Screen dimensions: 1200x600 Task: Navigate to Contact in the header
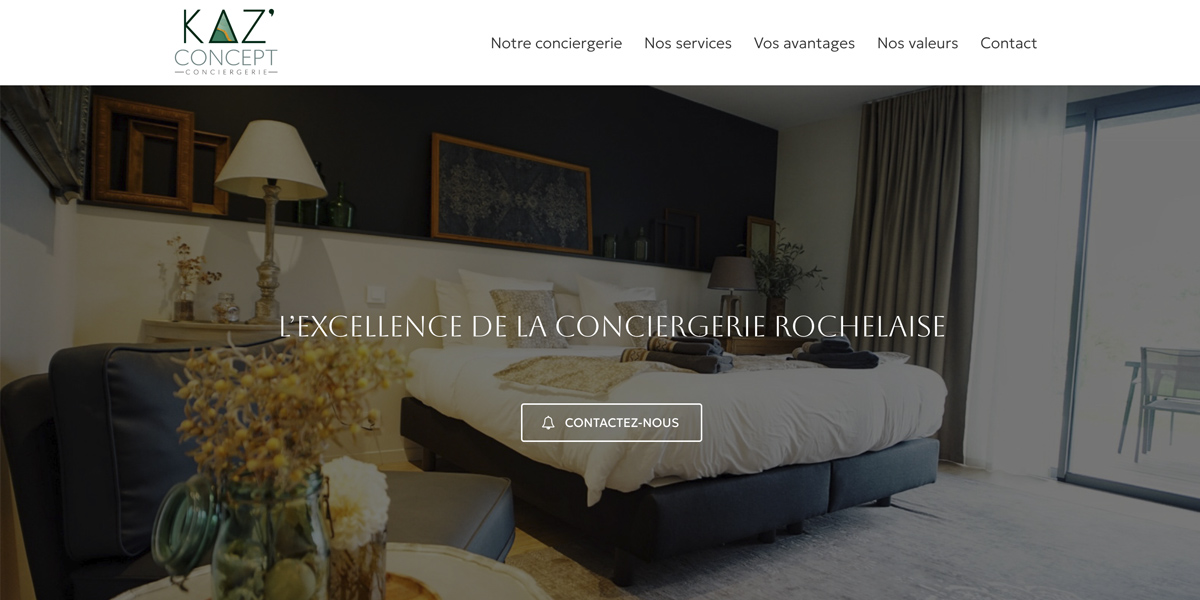click(x=1008, y=43)
